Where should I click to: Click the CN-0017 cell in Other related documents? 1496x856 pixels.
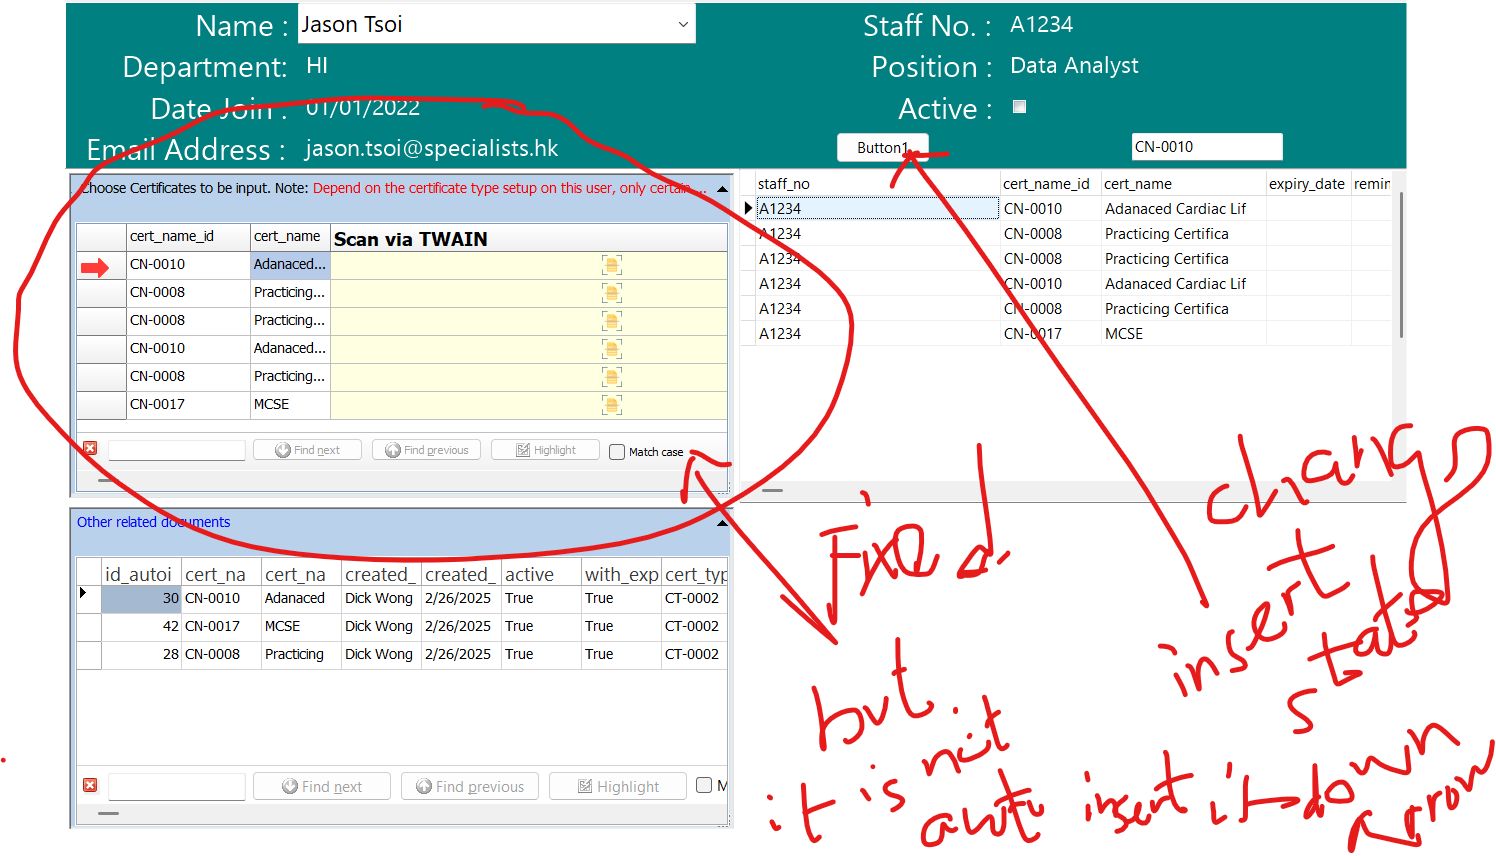(x=221, y=627)
